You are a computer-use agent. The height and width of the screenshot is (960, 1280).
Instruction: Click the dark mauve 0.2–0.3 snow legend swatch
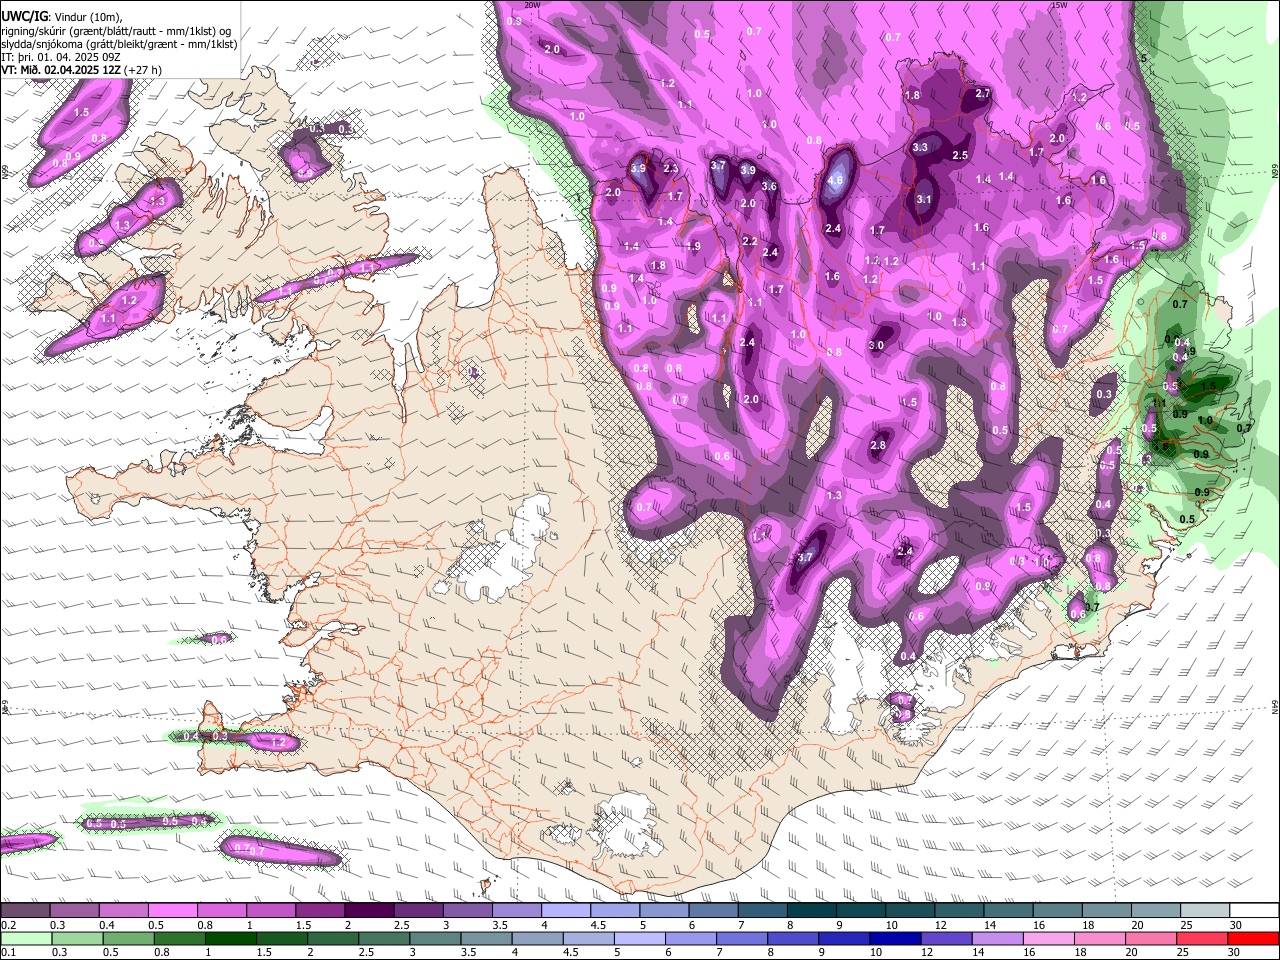[x=24, y=911]
